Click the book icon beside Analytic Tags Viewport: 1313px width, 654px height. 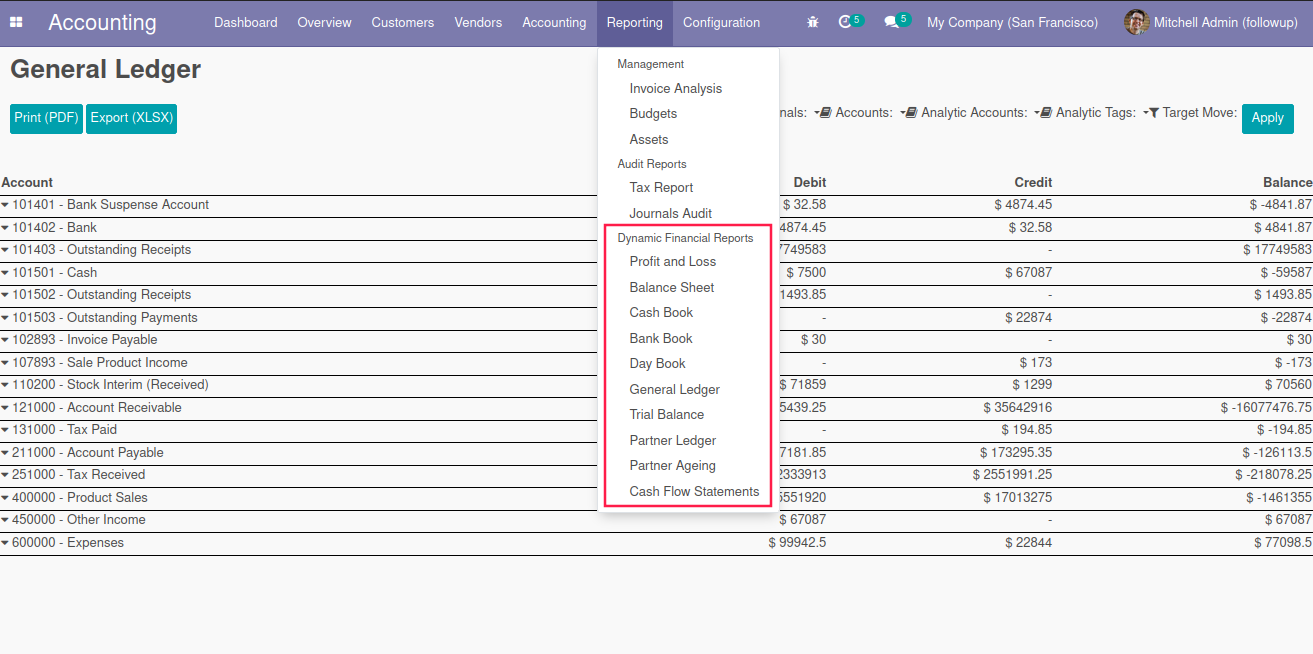click(1045, 113)
